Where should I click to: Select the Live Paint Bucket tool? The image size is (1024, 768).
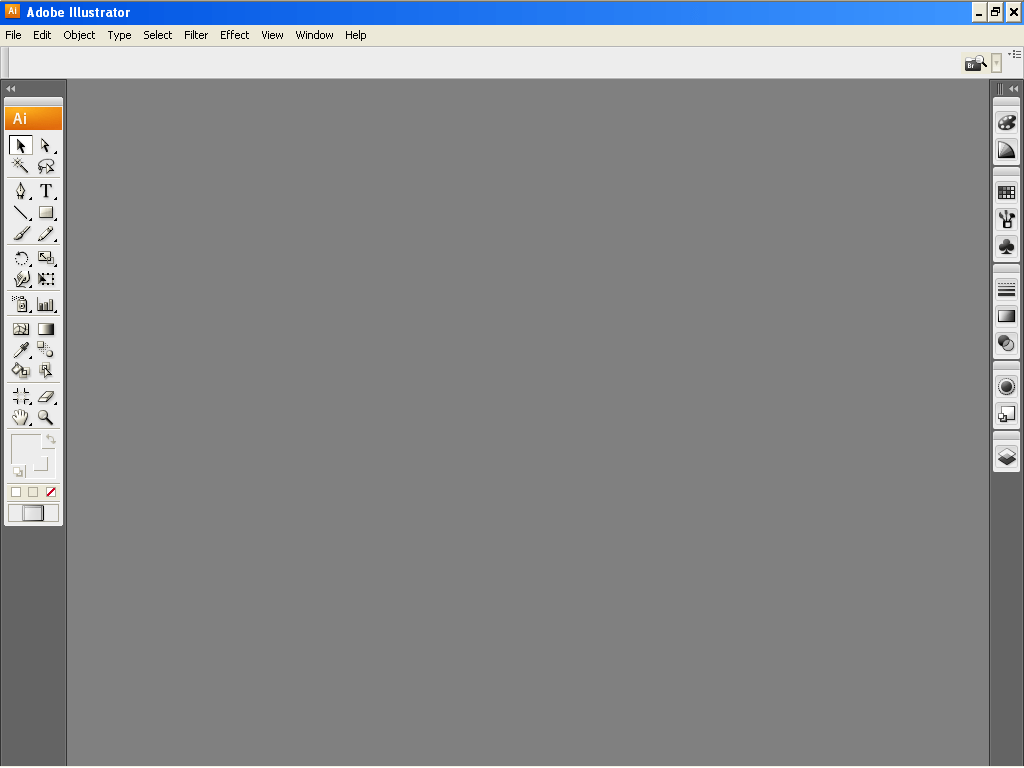[20, 370]
